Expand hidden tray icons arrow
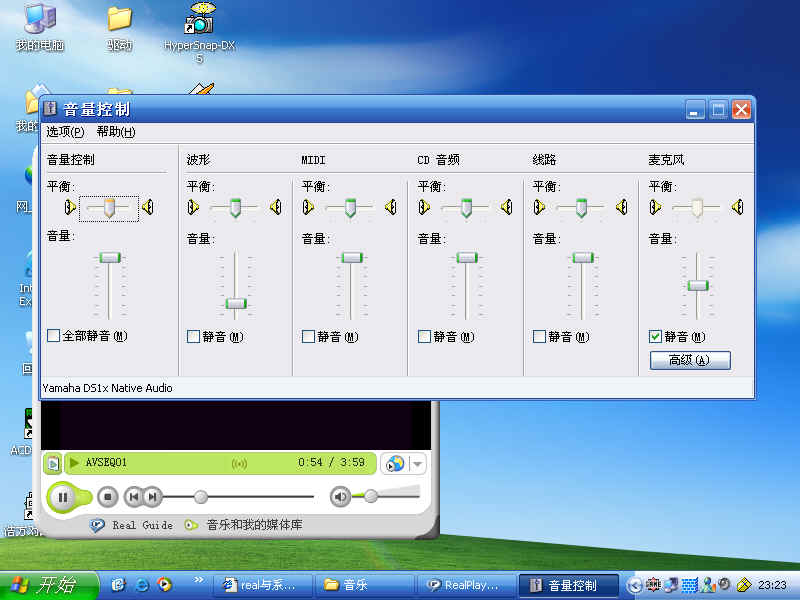Screen dimensions: 800x600 [634, 585]
